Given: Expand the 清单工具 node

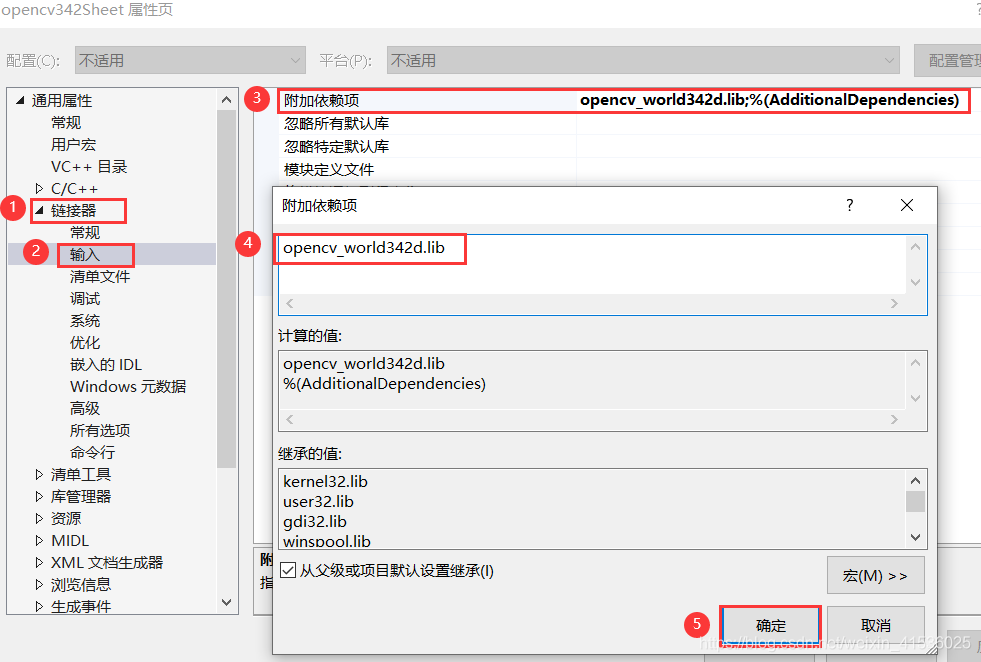Looking at the screenshot, I should (39, 474).
